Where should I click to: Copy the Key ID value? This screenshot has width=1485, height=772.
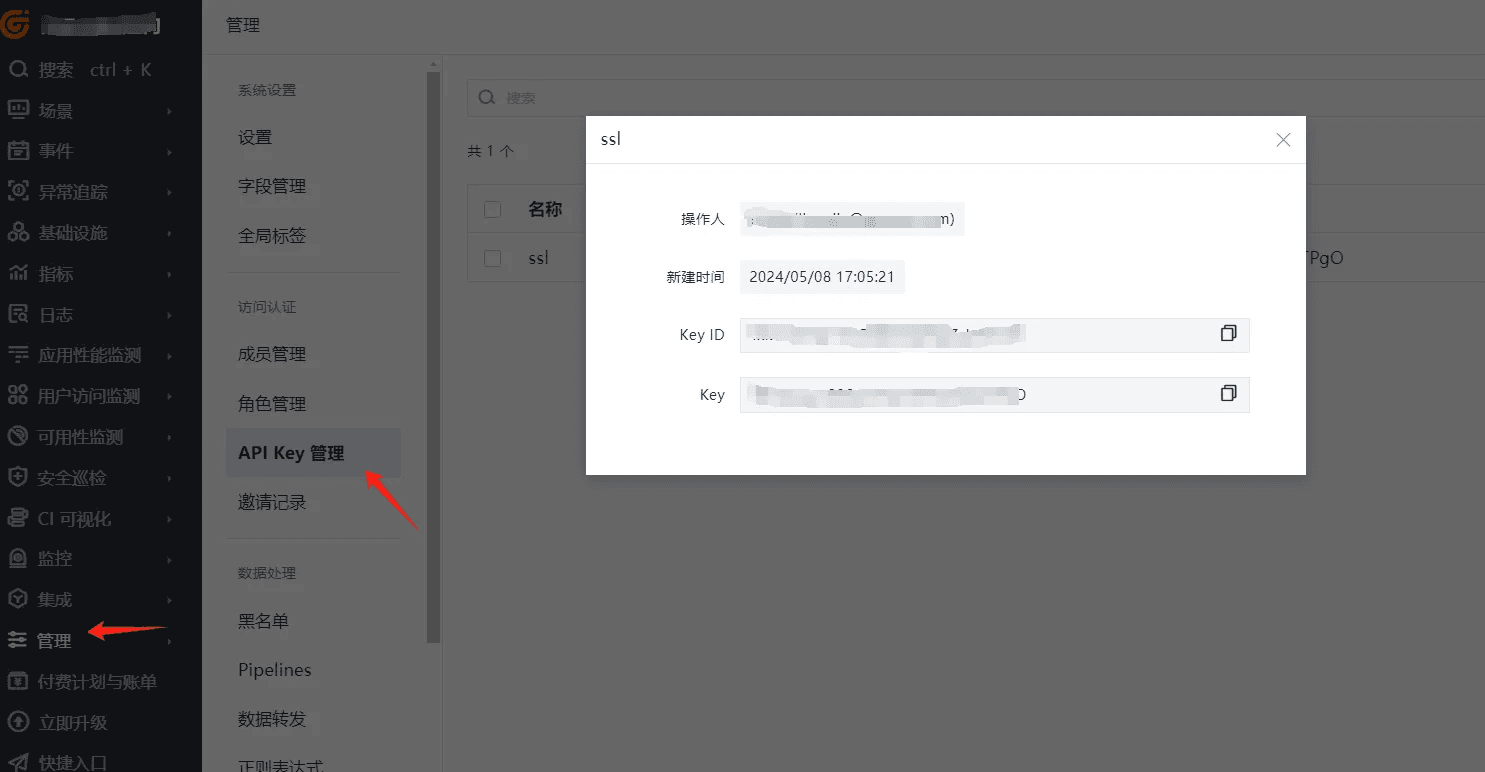click(x=1228, y=334)
